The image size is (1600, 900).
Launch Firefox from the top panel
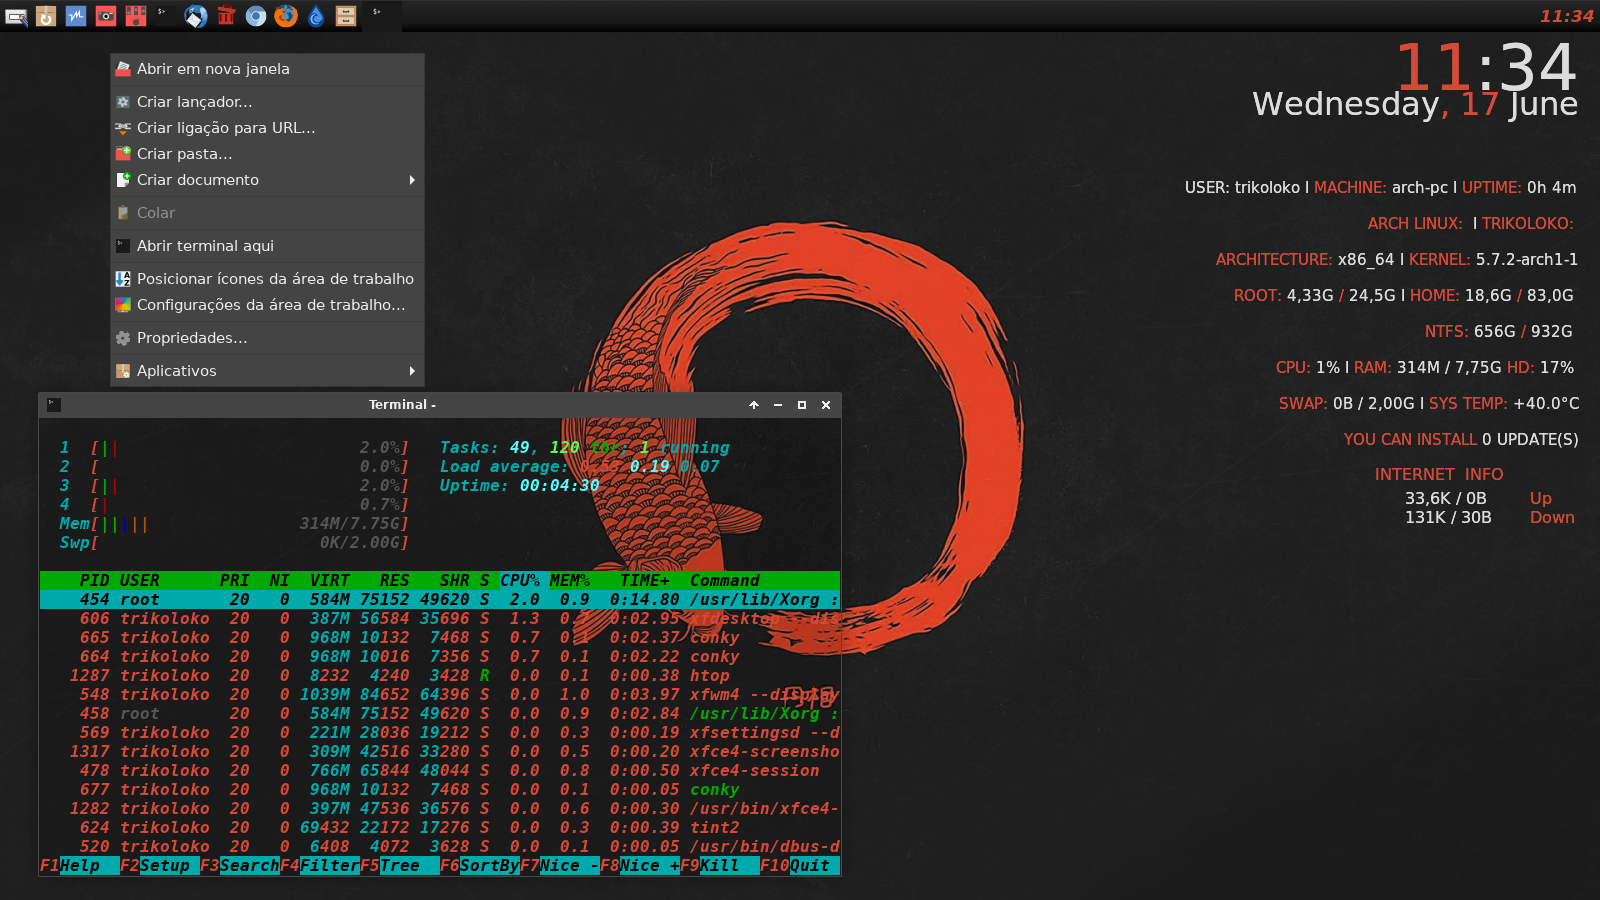coord(286,16)
